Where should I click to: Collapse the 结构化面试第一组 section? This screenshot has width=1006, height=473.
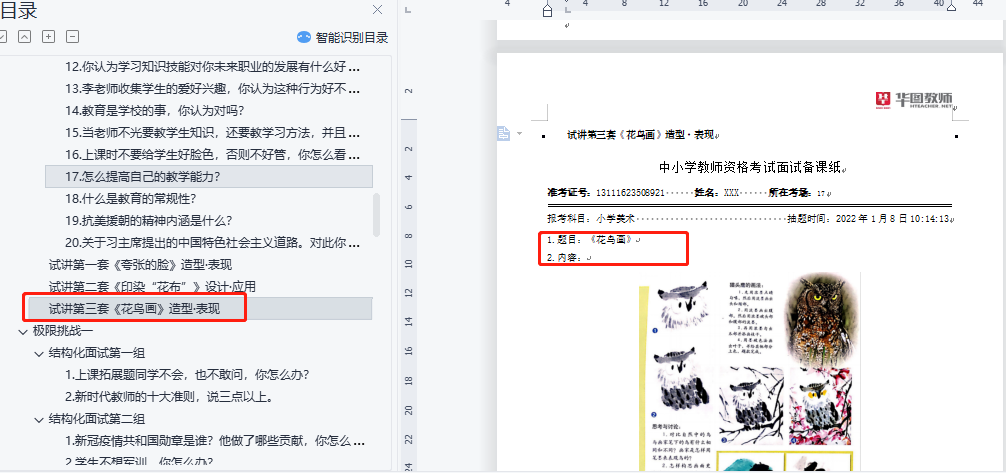click(39, 352)
